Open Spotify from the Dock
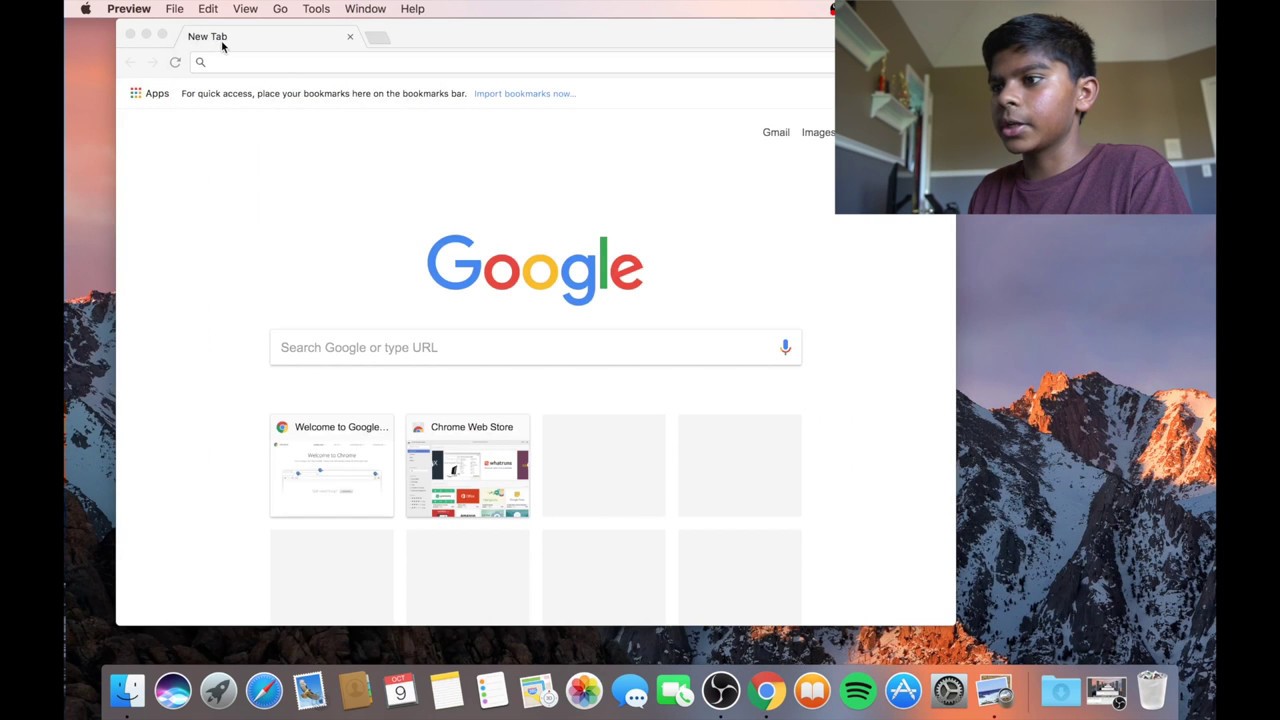Screen dimensions: 1280x720 (858, 691)
